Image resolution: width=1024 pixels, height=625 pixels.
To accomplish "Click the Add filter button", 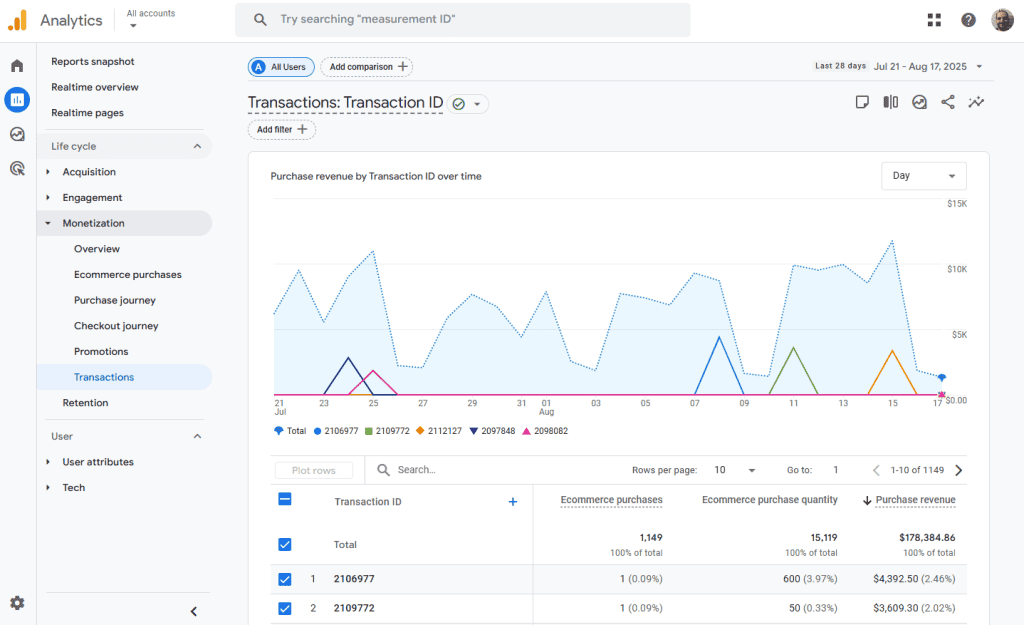I will tap(281, 130).
